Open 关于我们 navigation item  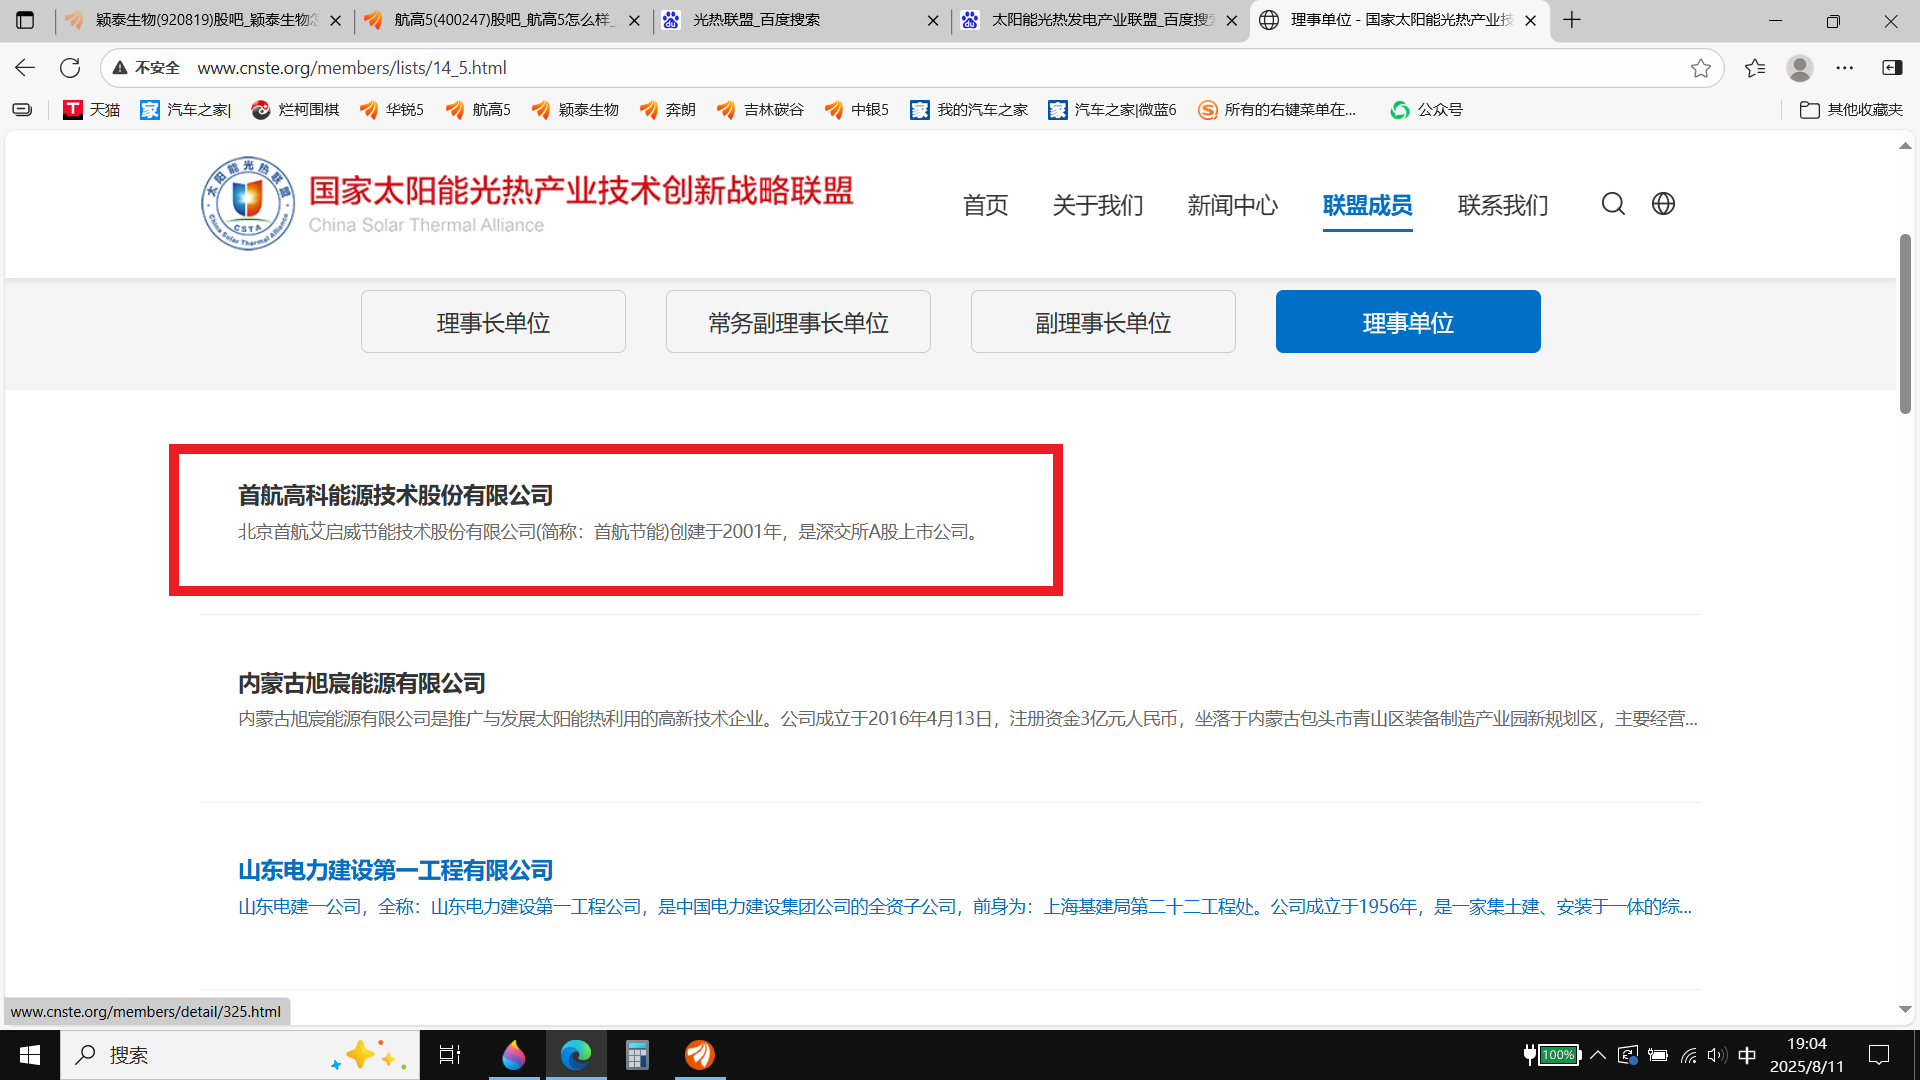(1098, 205)
